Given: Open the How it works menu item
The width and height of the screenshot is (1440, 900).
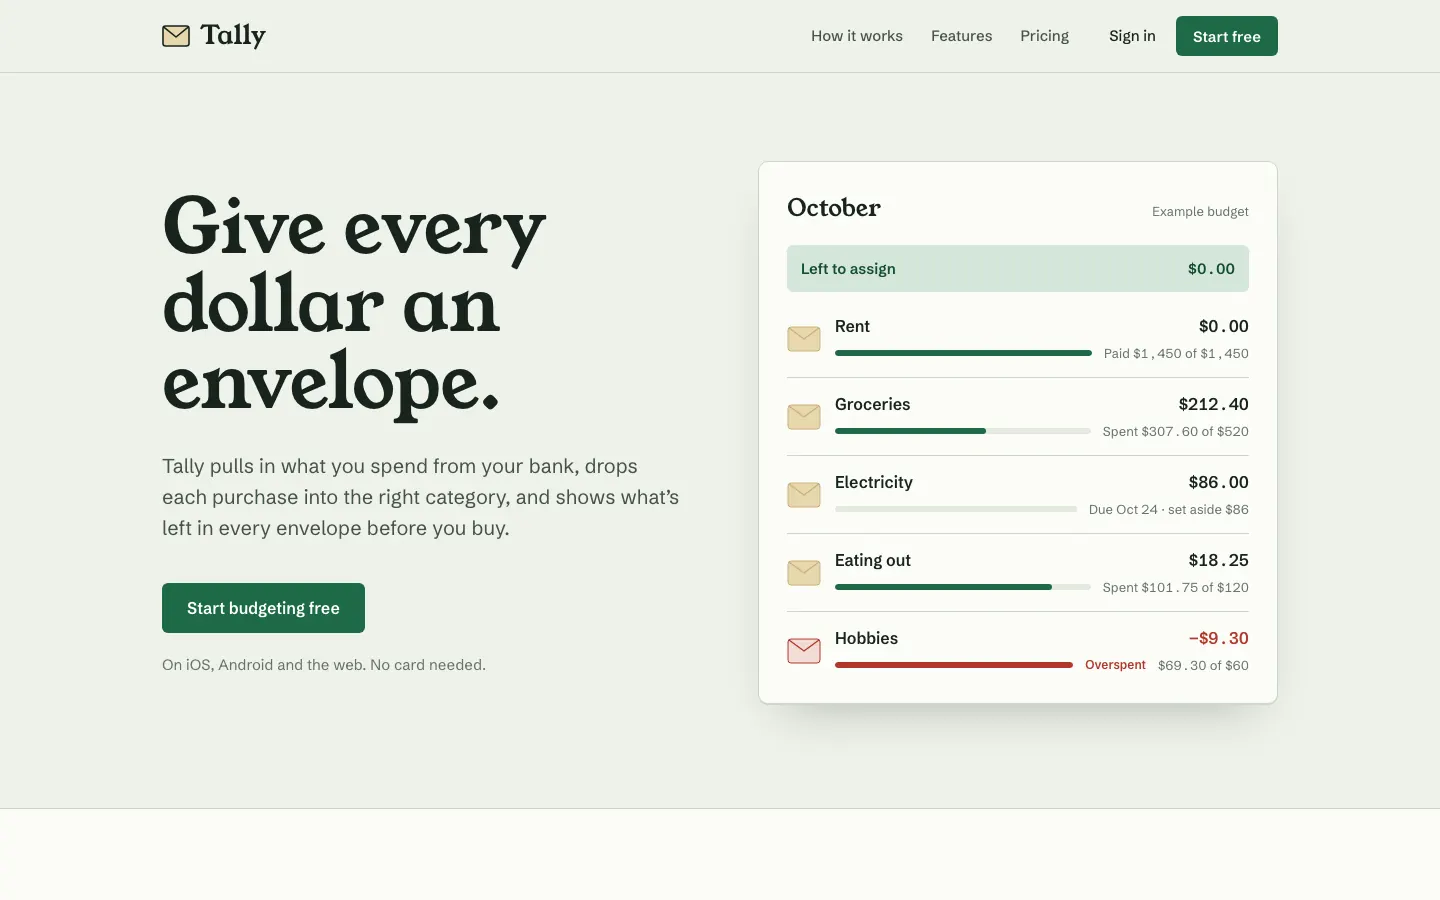Looking at the screenshot, I should coord(857,36).
